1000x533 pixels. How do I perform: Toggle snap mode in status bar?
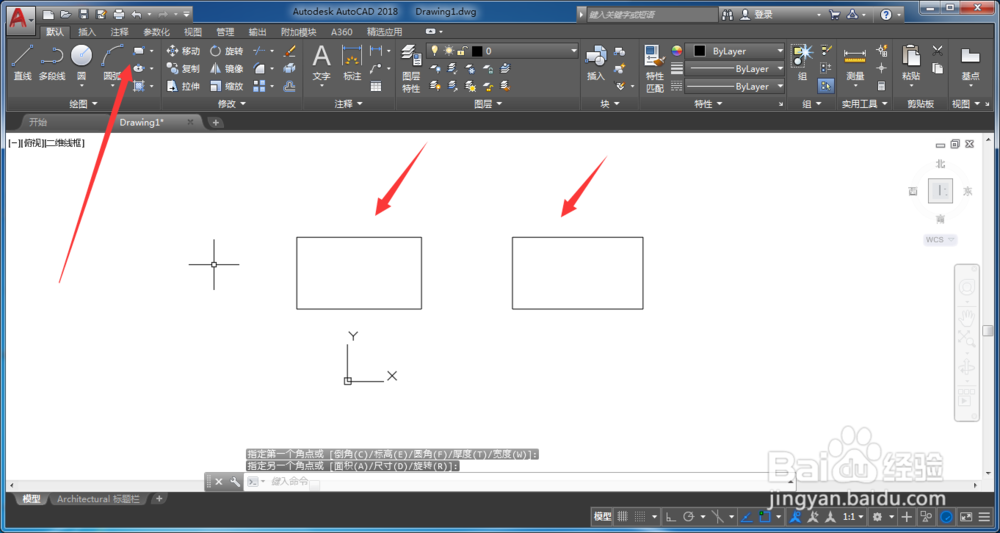click(640, 516)
